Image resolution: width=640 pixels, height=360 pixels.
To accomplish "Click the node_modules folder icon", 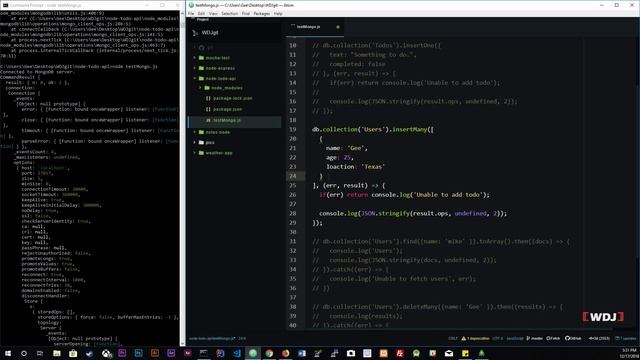I will point(207,88).
